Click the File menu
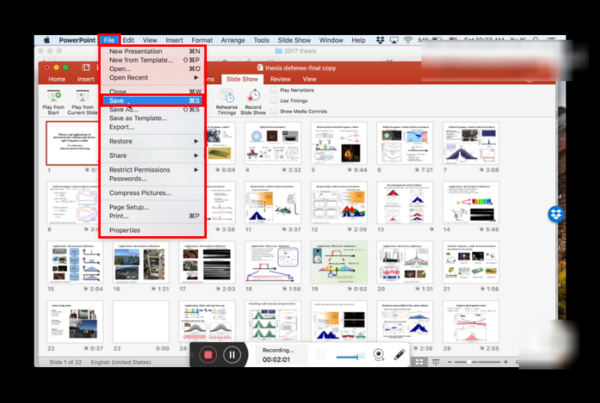 click(x=109, y=40)
